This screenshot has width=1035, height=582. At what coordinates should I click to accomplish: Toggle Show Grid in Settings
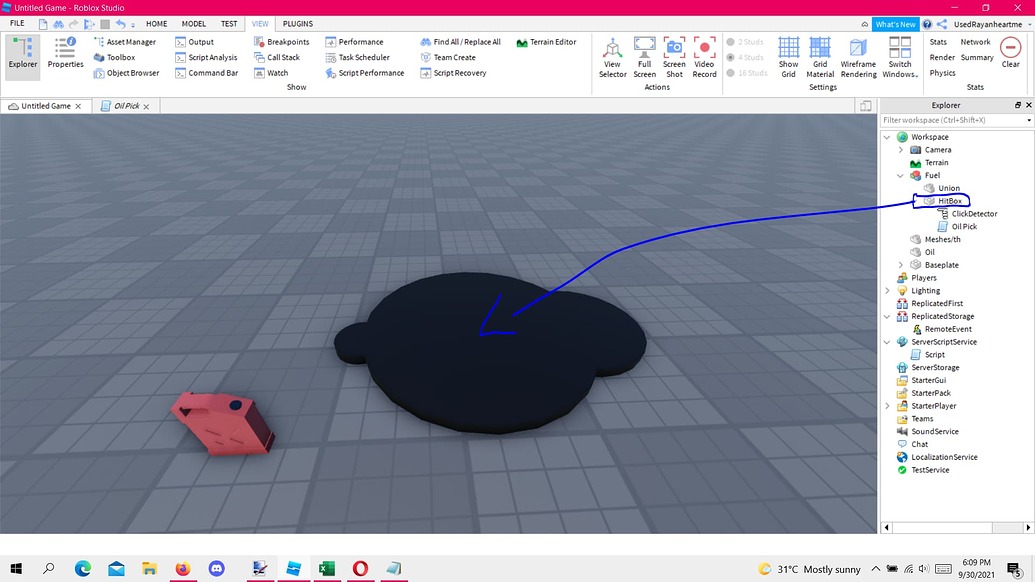click(x=788, y=57)
